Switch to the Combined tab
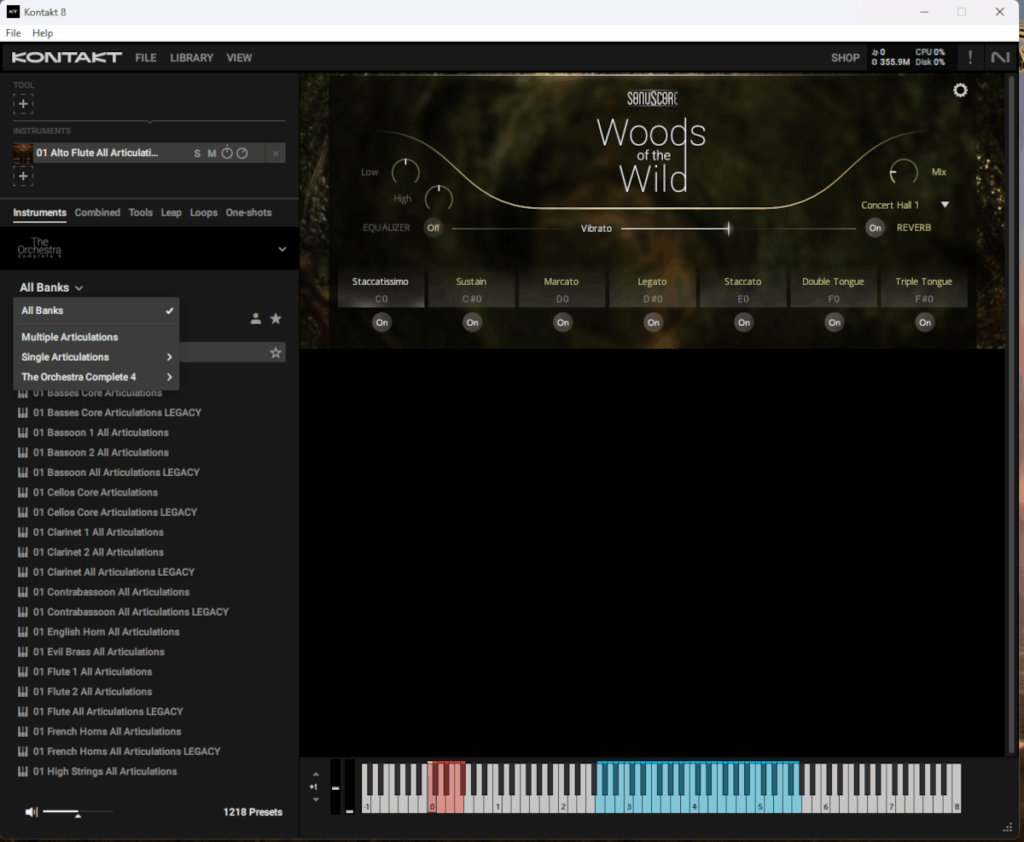Image resolution: width=1024 pixels, height=842 pixels. (97, 212)
